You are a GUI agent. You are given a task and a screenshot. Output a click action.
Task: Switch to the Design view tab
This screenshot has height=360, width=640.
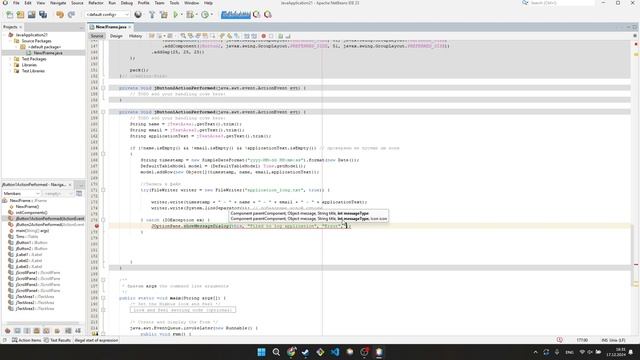[x=116, y=36]
